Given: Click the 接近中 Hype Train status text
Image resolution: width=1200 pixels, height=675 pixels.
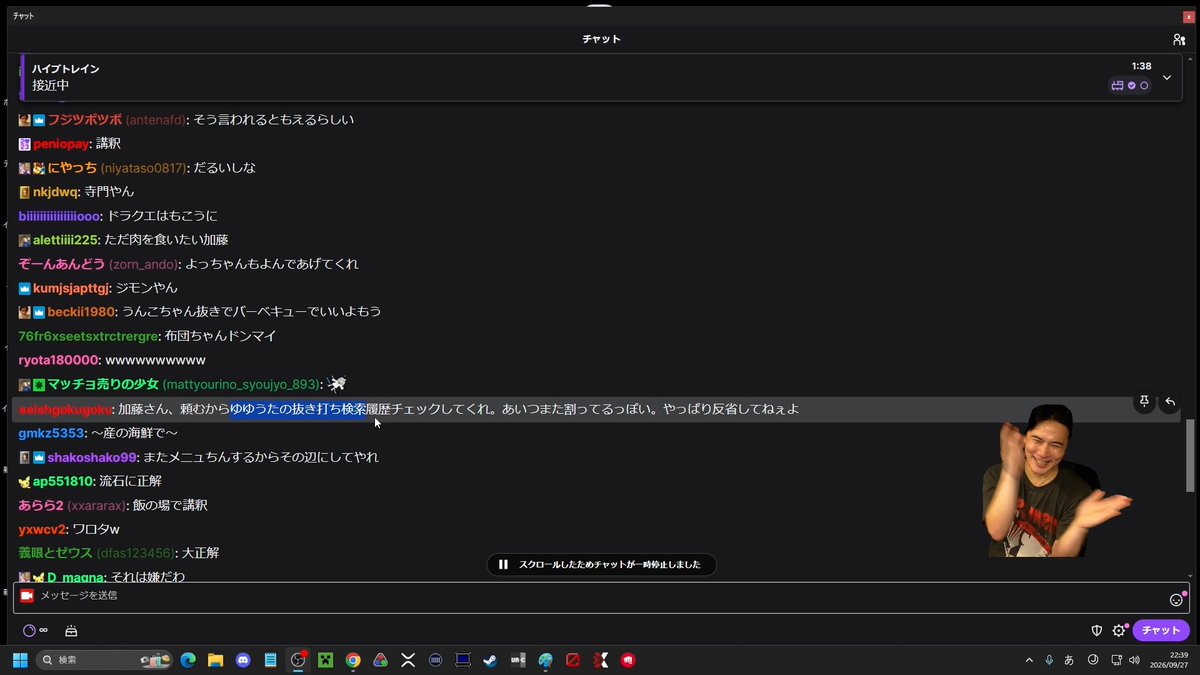Looking at the screenshot, I should click(50, 86).
